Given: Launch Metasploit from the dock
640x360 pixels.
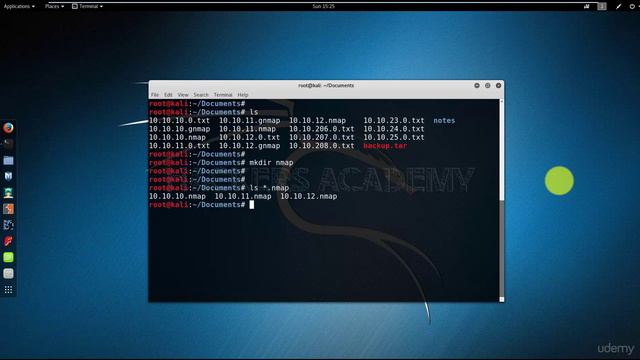Looking at the screenshot, I should tap(8, 176).
